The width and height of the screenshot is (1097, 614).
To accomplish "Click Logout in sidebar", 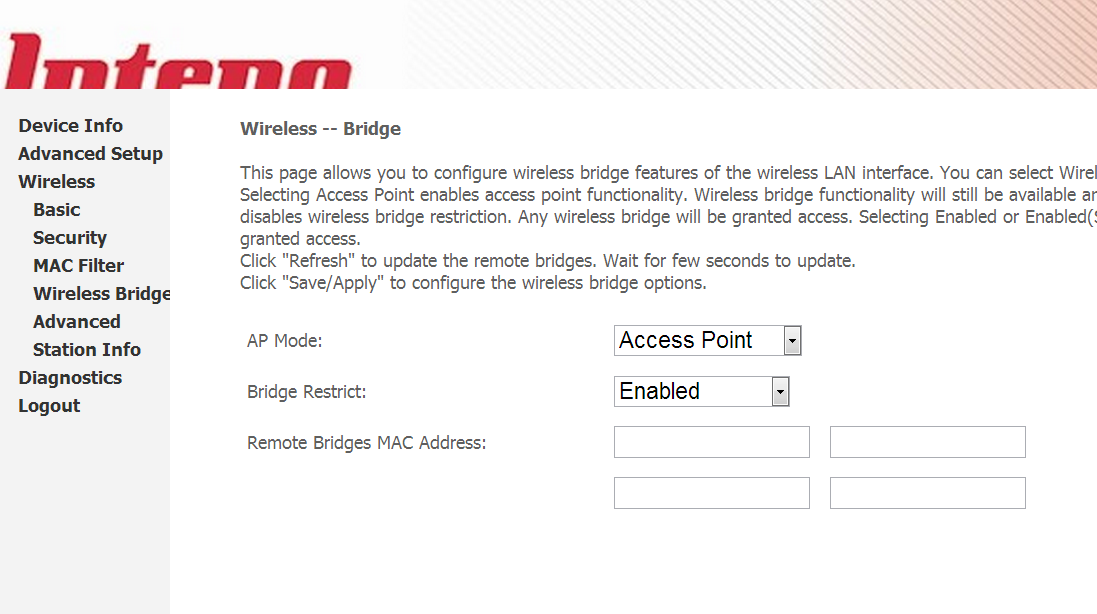I will point(49,406).
